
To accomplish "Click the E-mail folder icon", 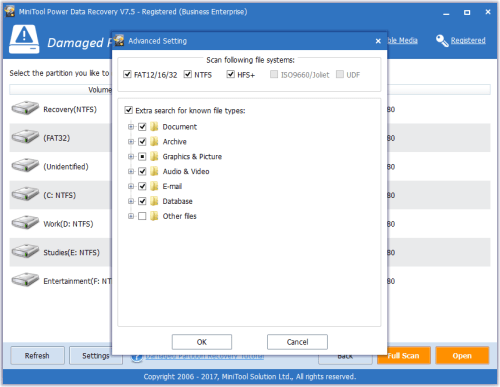I will [x=154, y=186].
